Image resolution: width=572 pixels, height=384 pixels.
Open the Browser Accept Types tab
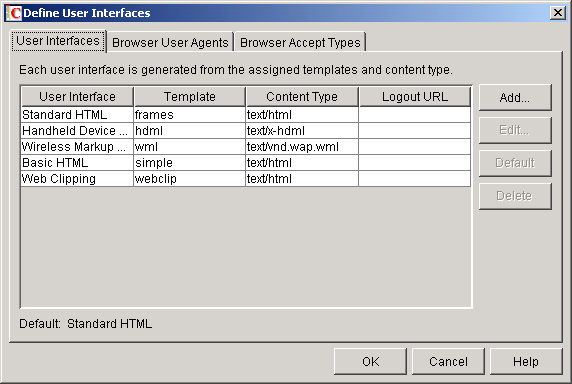pos(300,43)
